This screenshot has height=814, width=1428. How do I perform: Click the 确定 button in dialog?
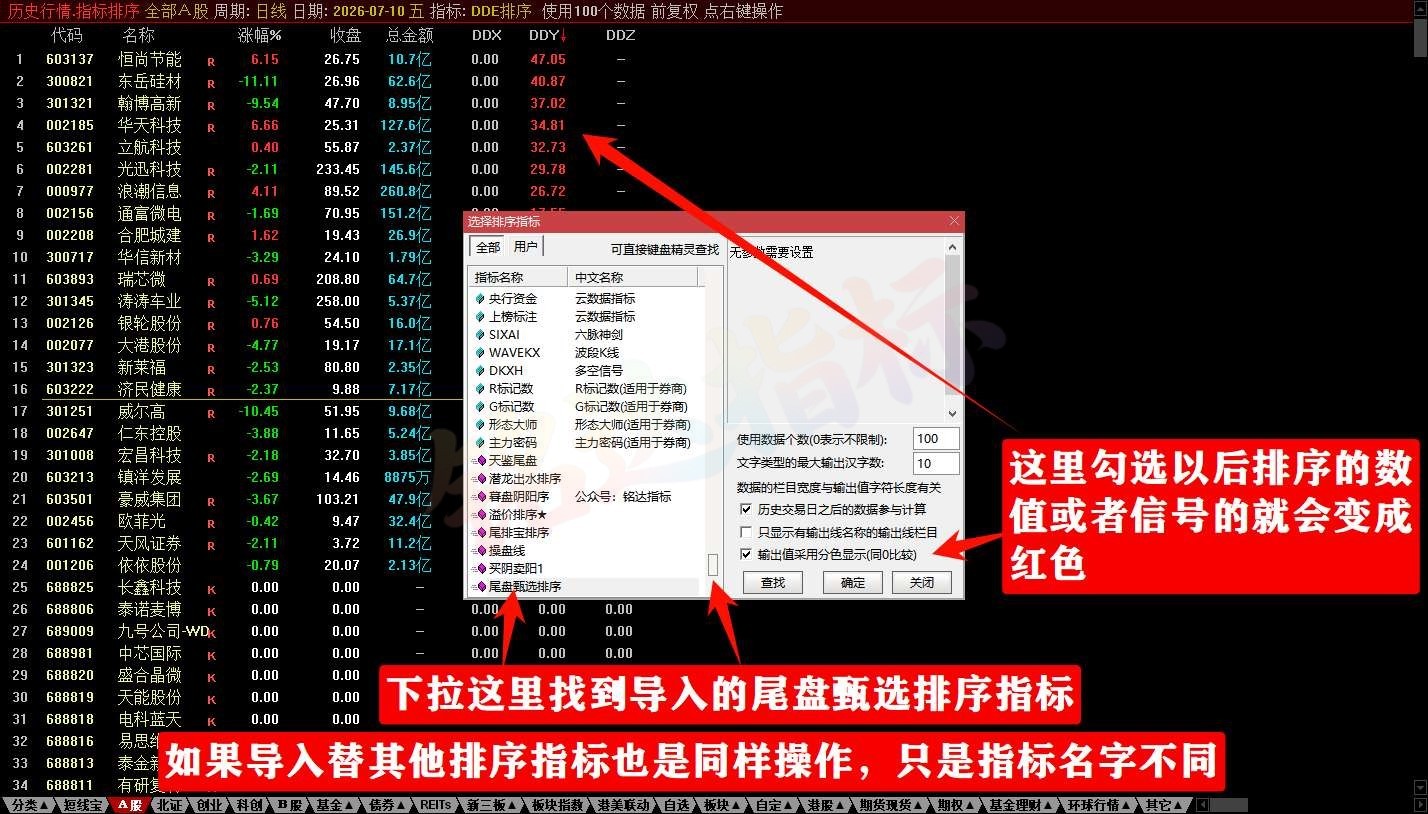click(x=853, y=582)
